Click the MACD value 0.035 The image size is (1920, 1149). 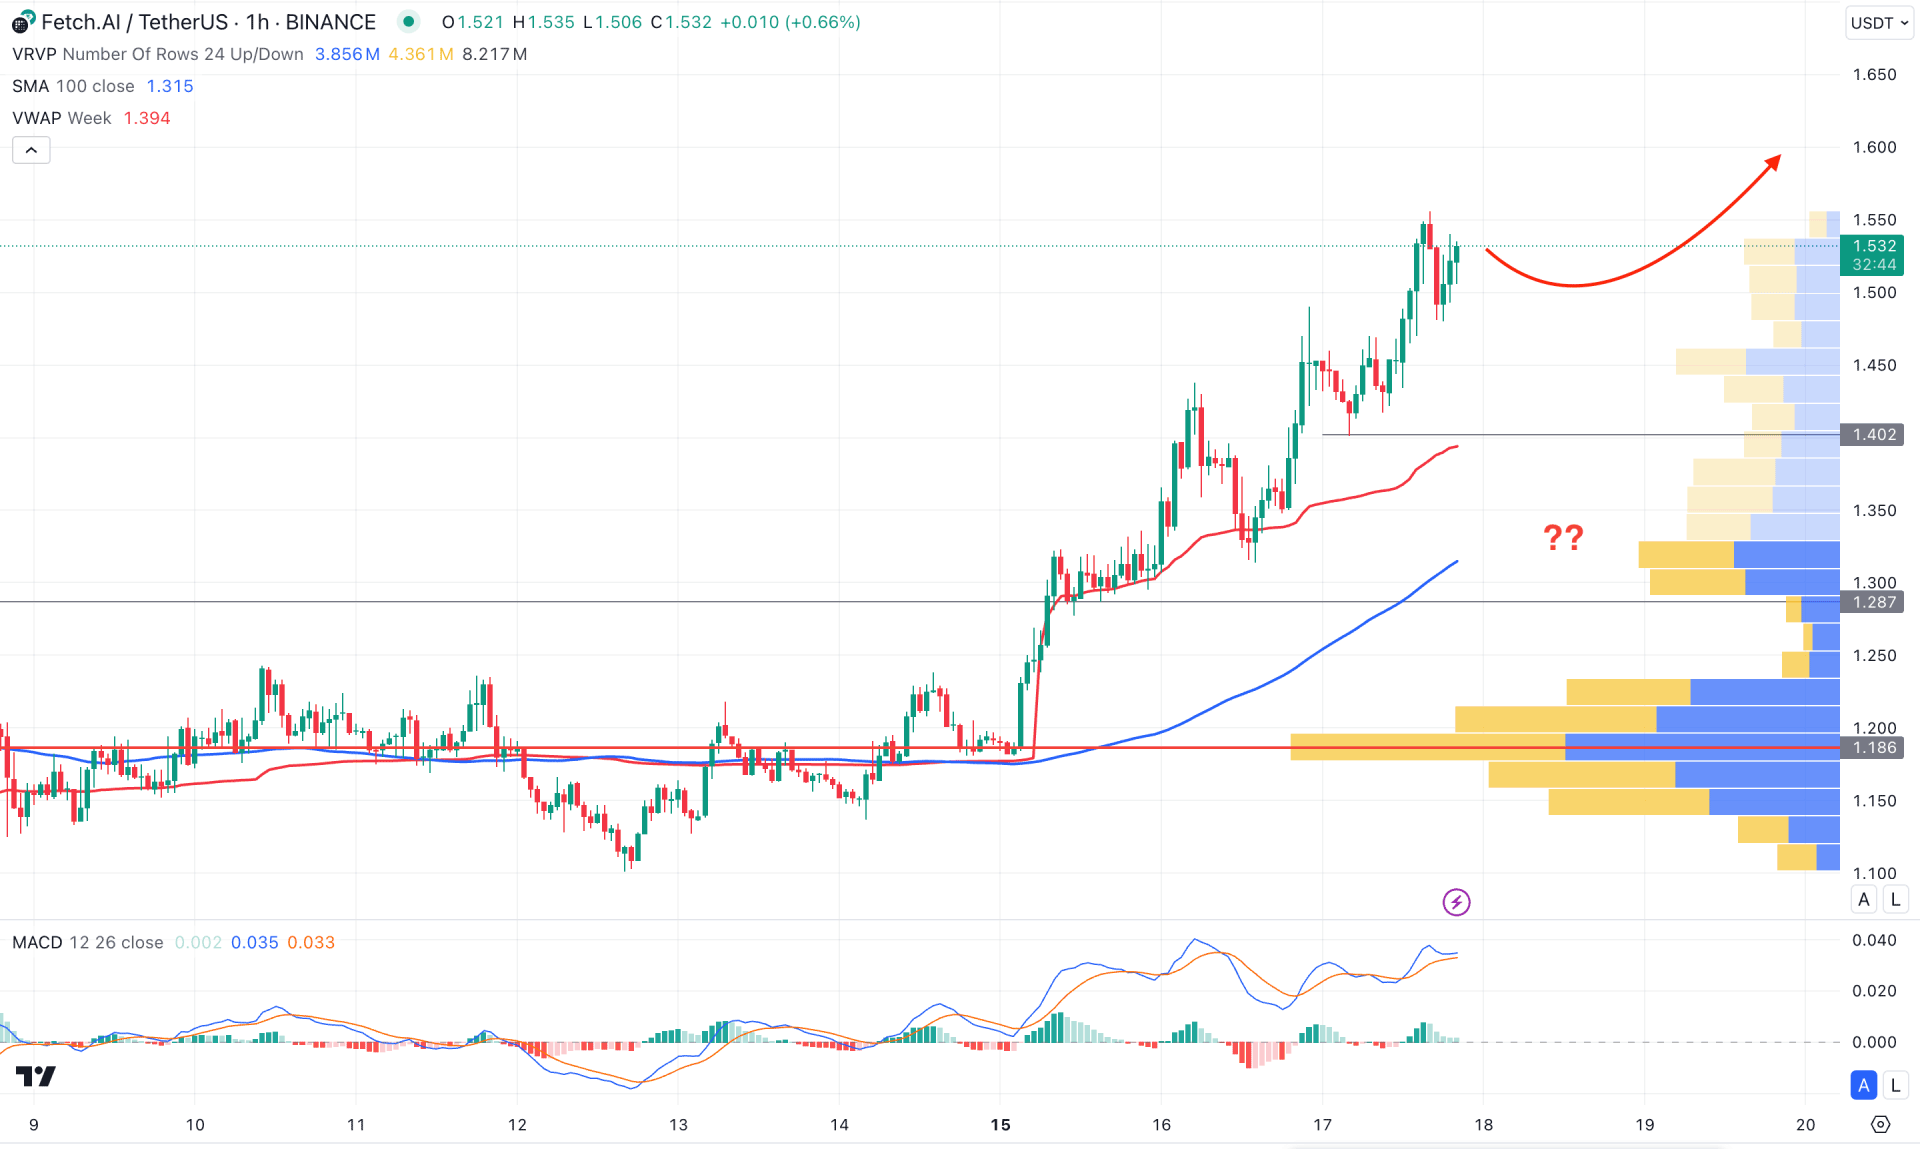click(x=255, y=942)
